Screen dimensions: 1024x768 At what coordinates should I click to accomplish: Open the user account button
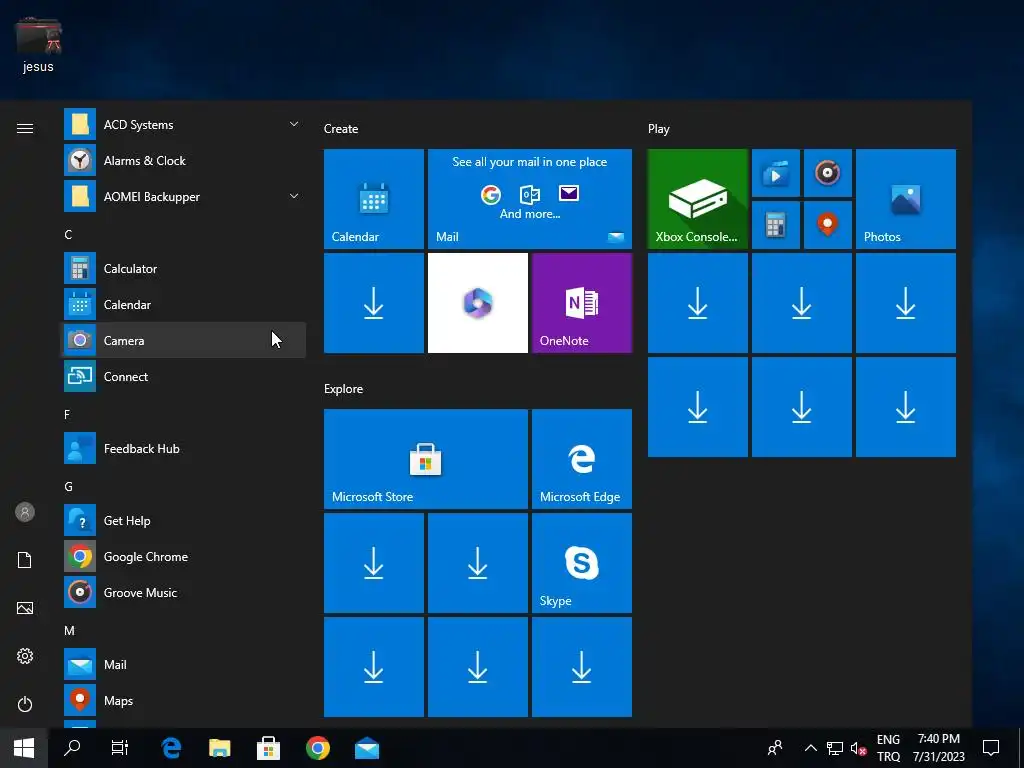(x=25, y=512)
